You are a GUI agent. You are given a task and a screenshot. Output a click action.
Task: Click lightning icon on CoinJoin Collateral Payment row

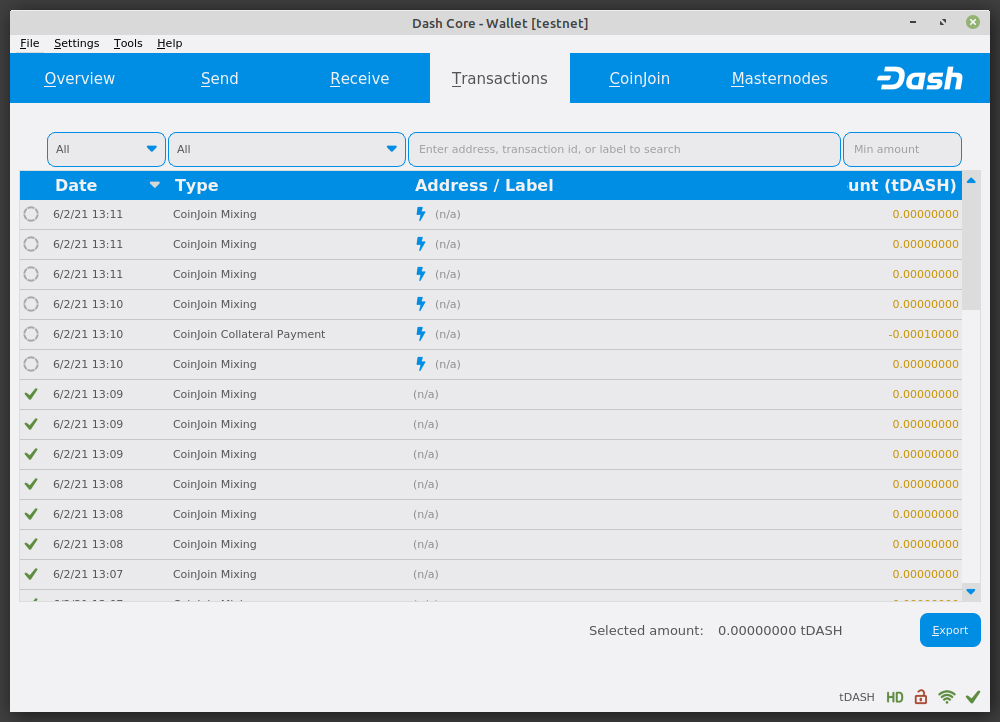[421, 334]
